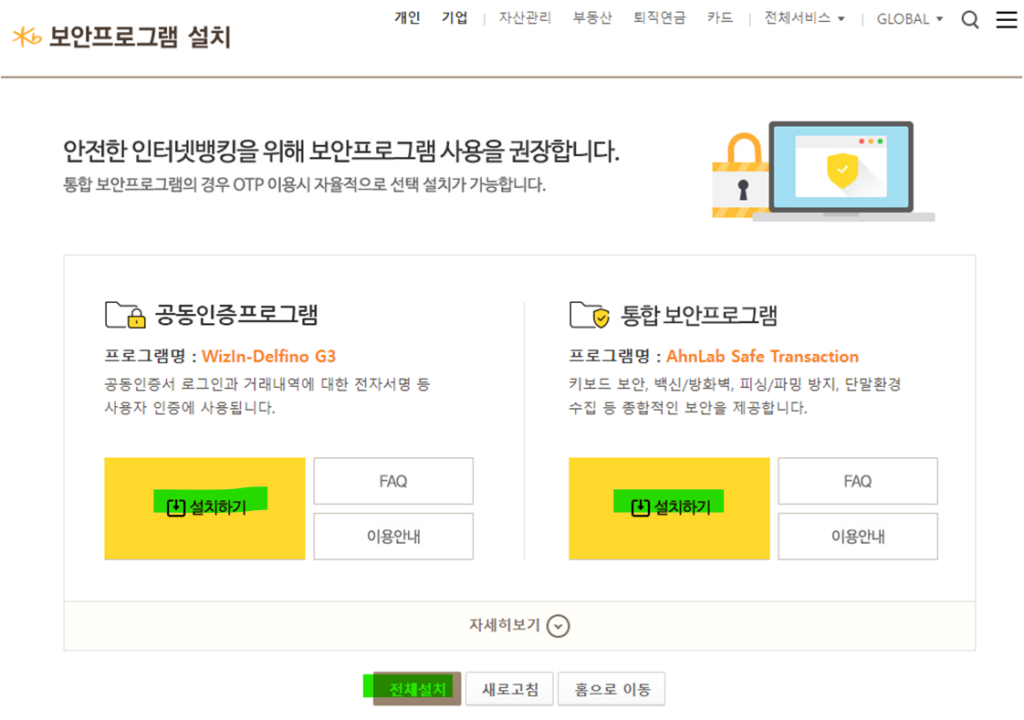Open the hamburger menu icon
This screenshot has height=720, width=1024.
coord(1006,20)
